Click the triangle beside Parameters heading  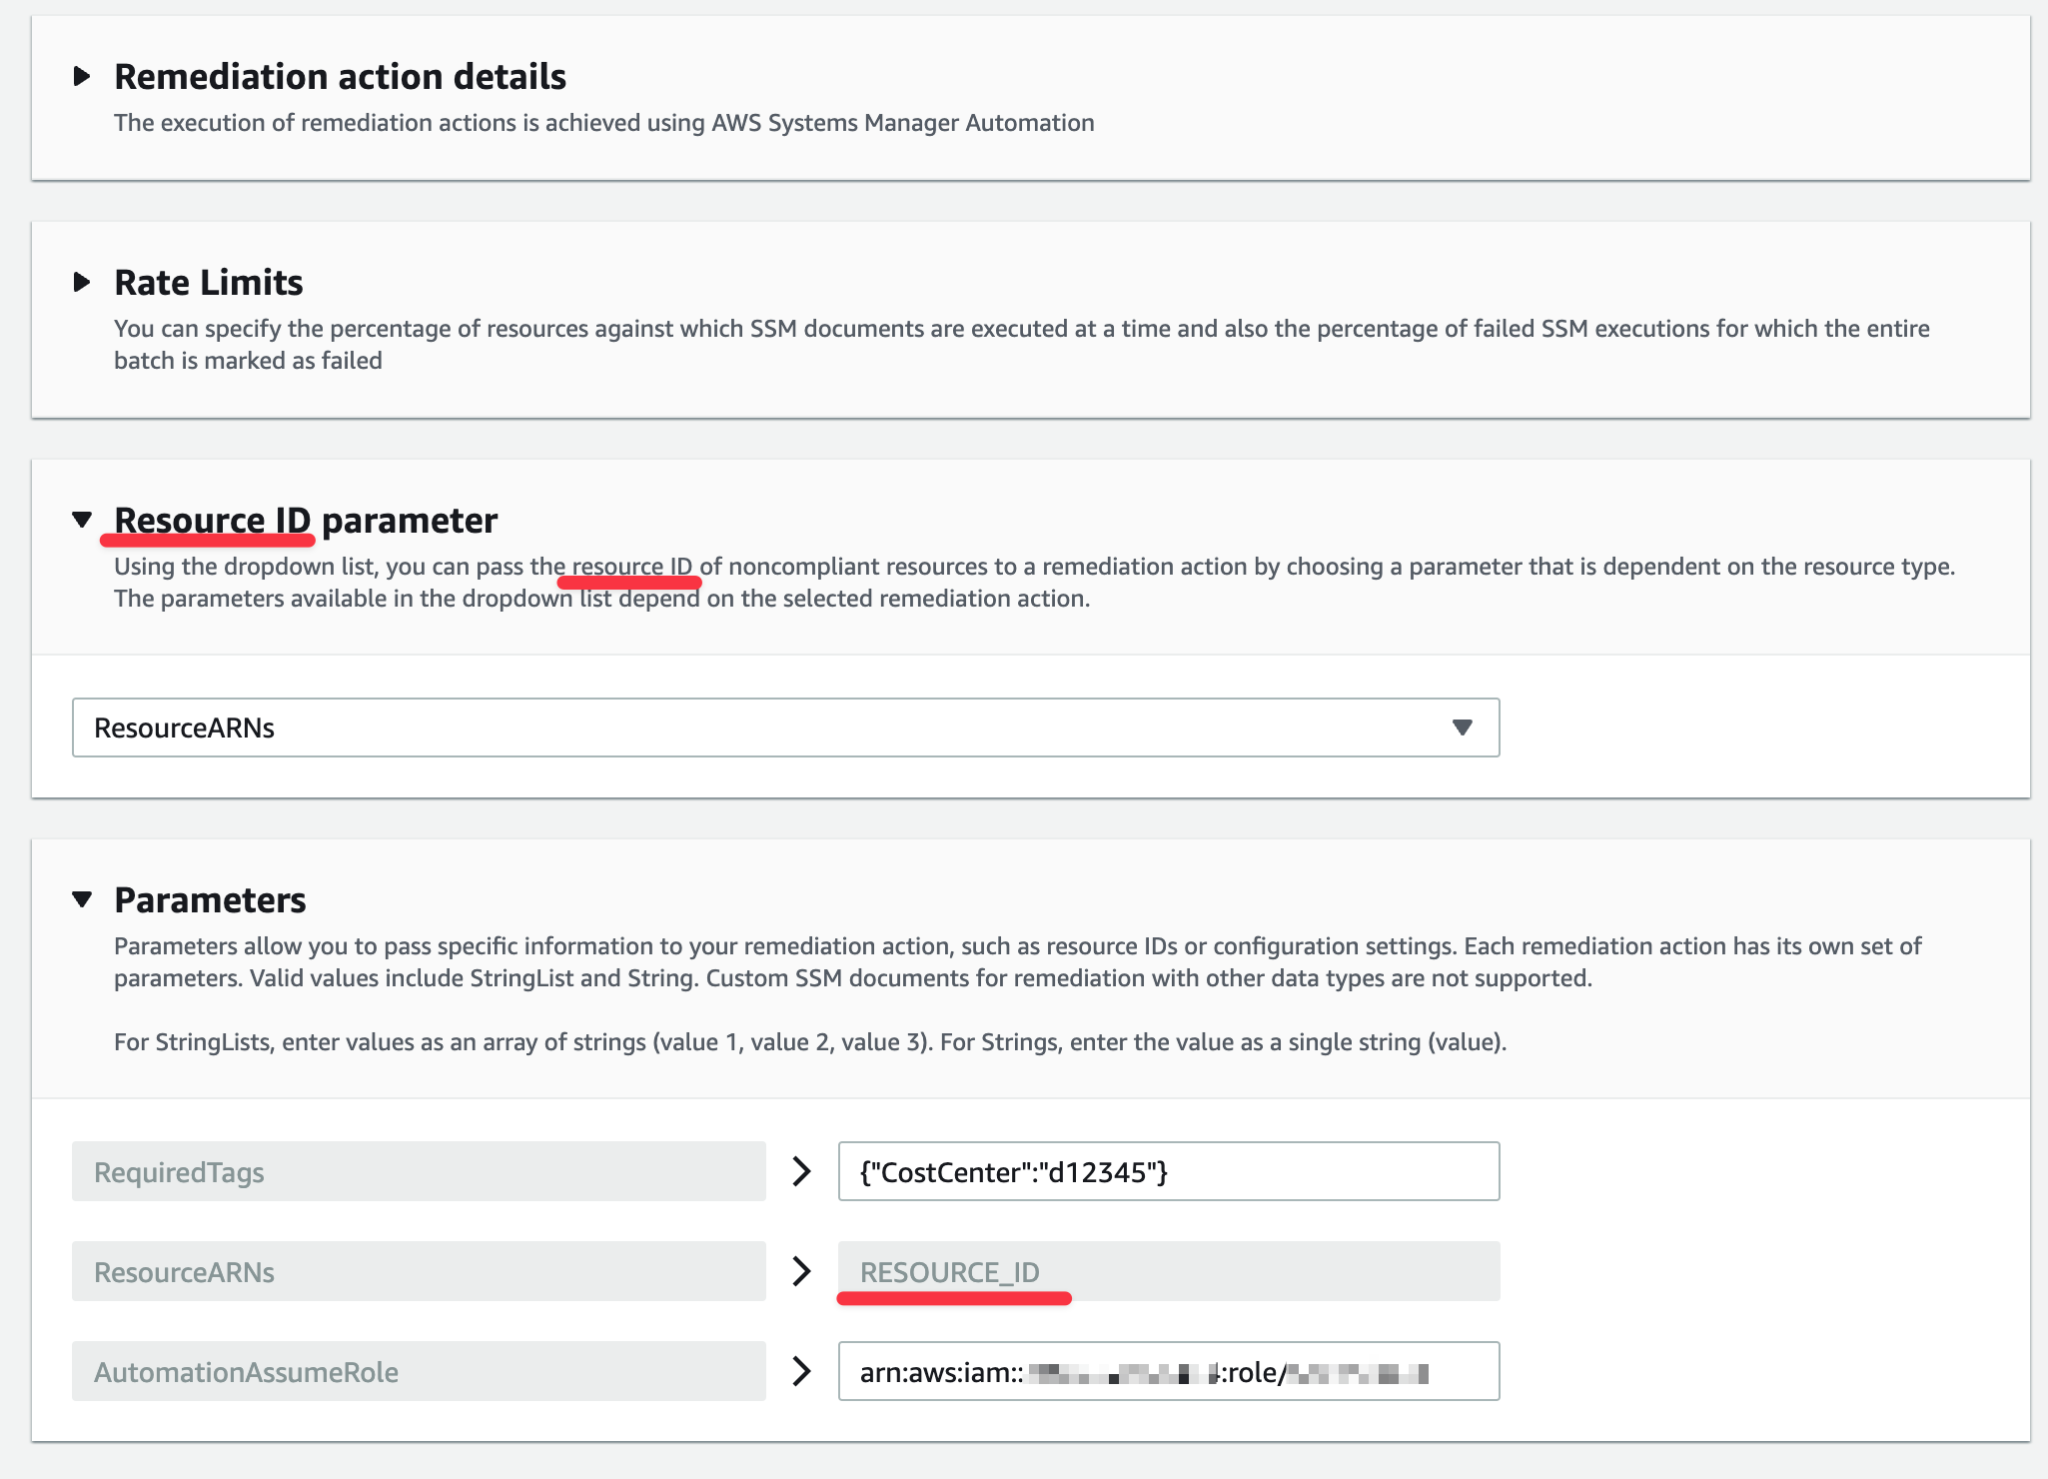83,901
